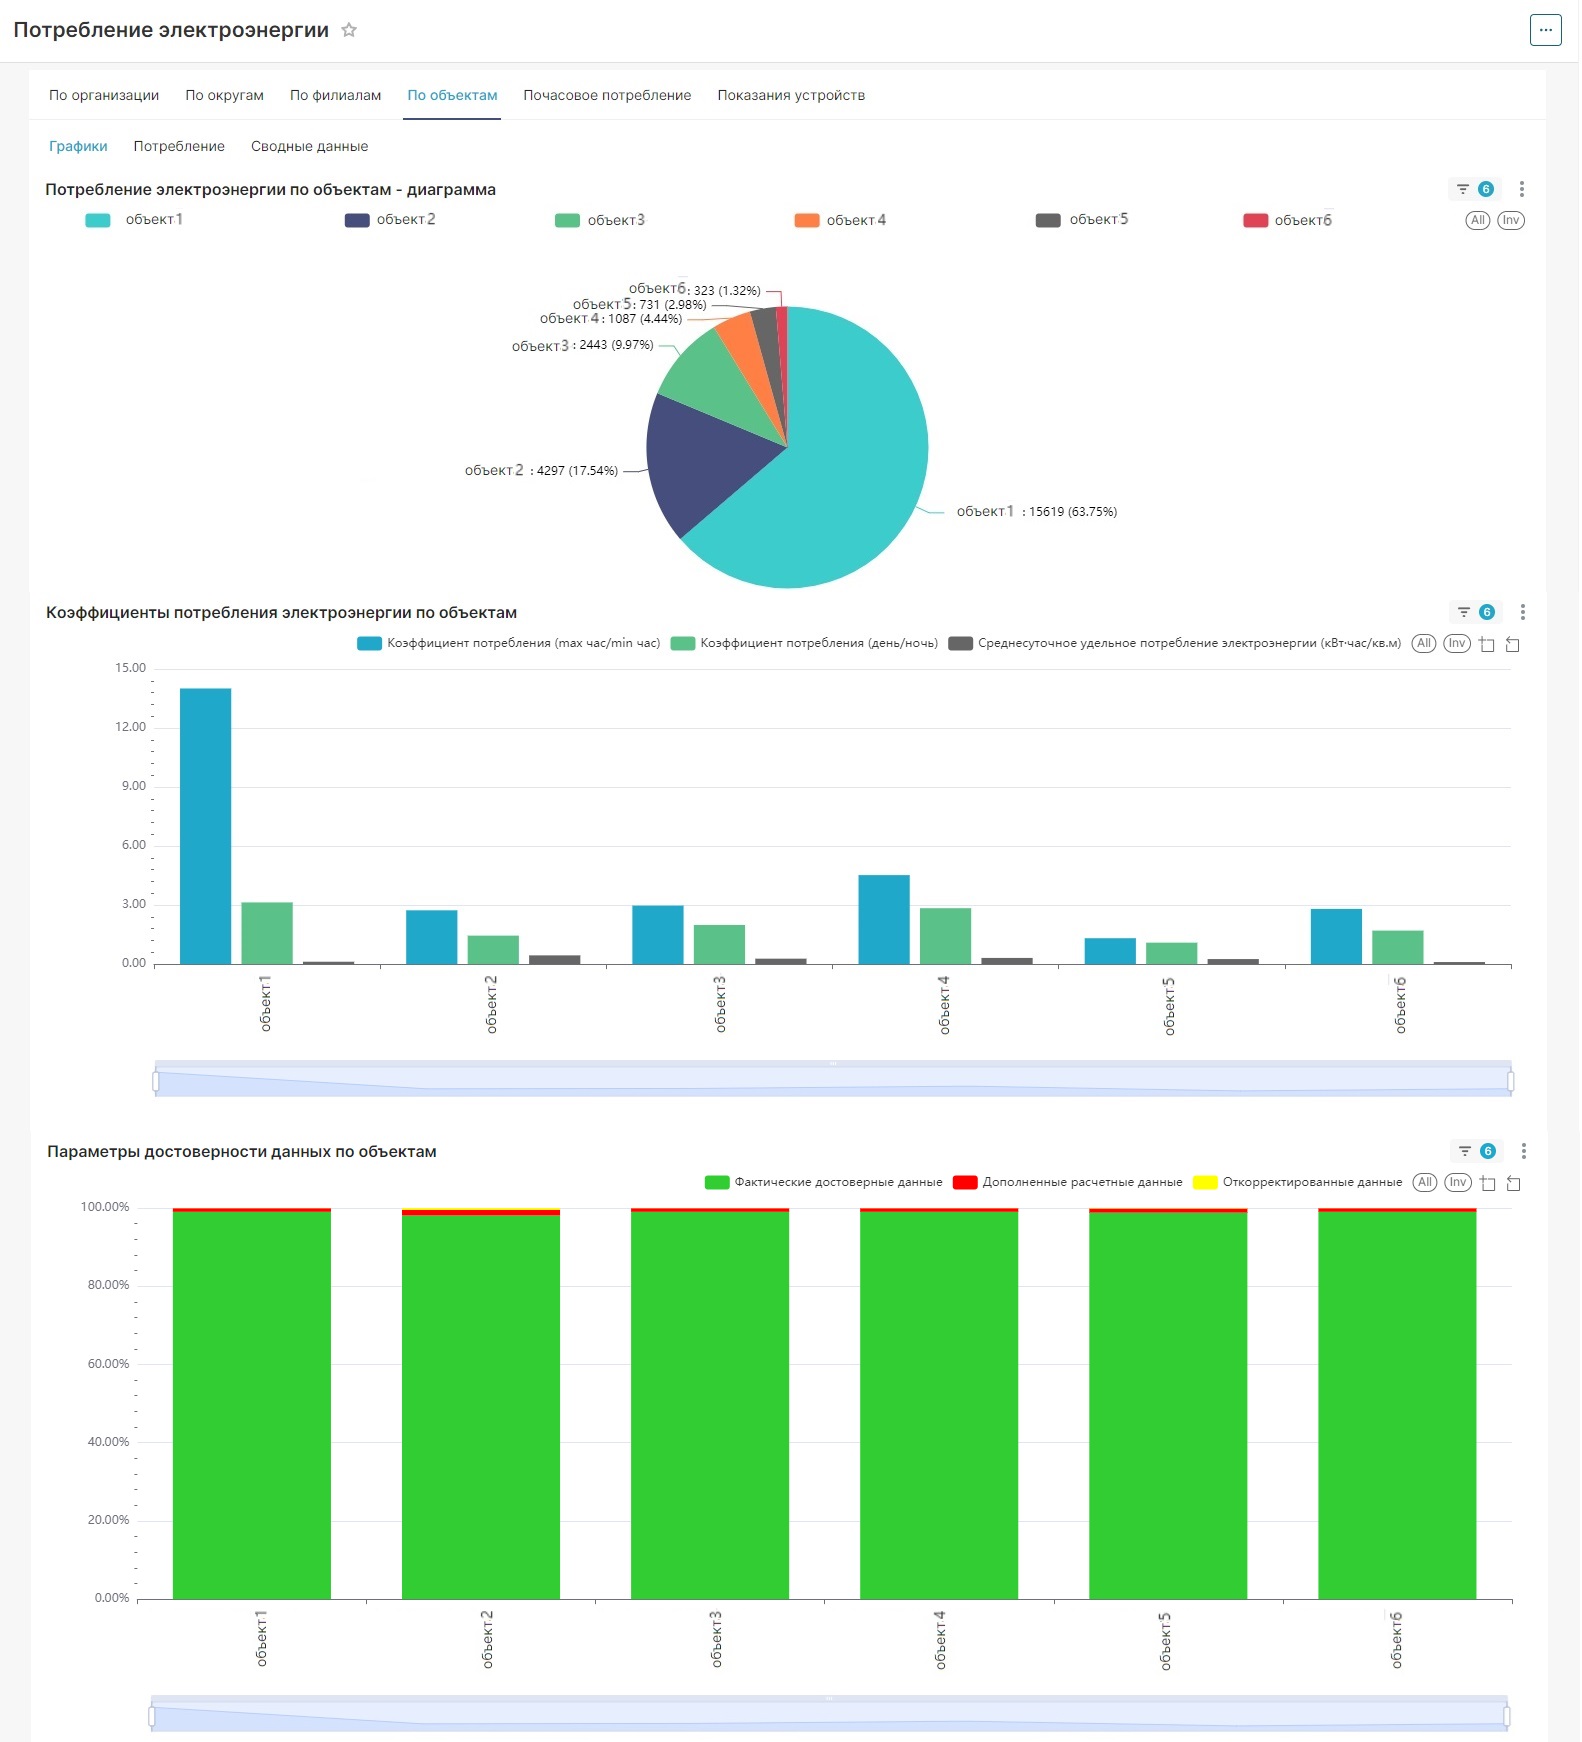Click the pie label объект1: 15619 (63.75%)
The width and height of the screenshot is (1582, 1742).
pos(1037,511)
